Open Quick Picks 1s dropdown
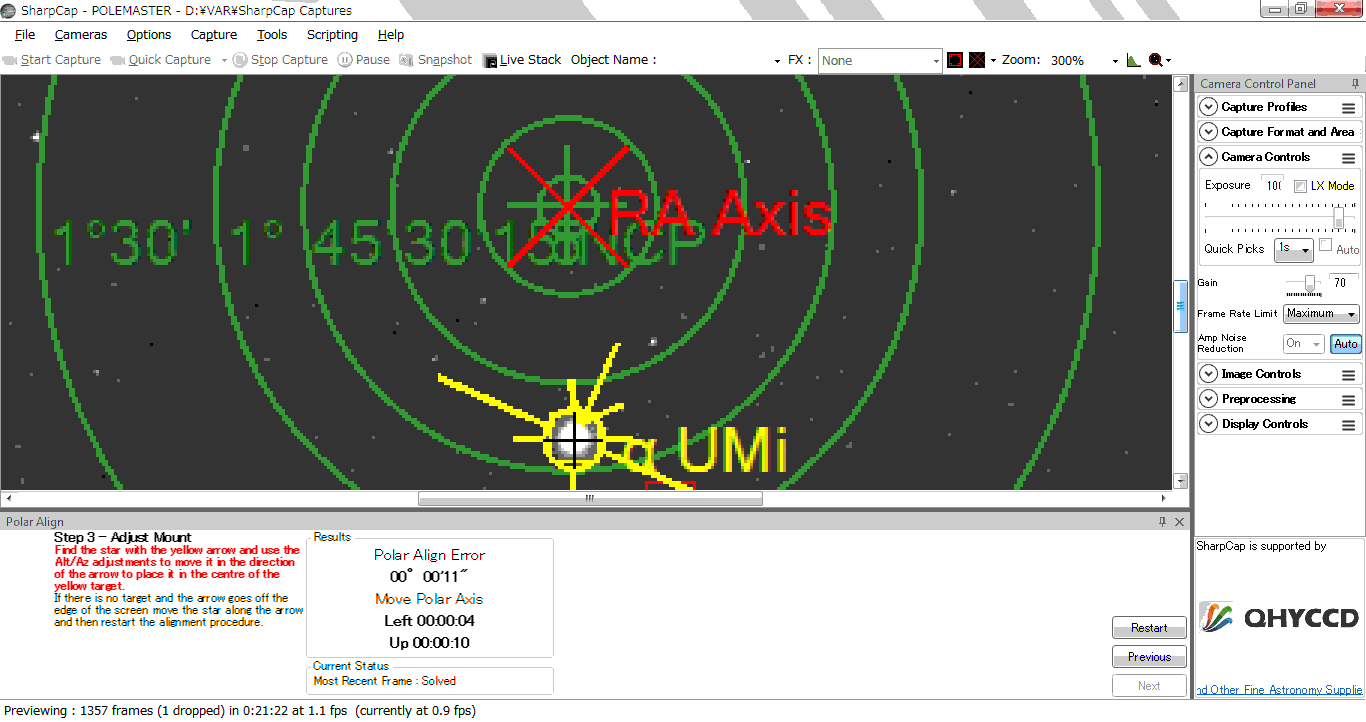1366x722 pixels. pos(1293,250)
